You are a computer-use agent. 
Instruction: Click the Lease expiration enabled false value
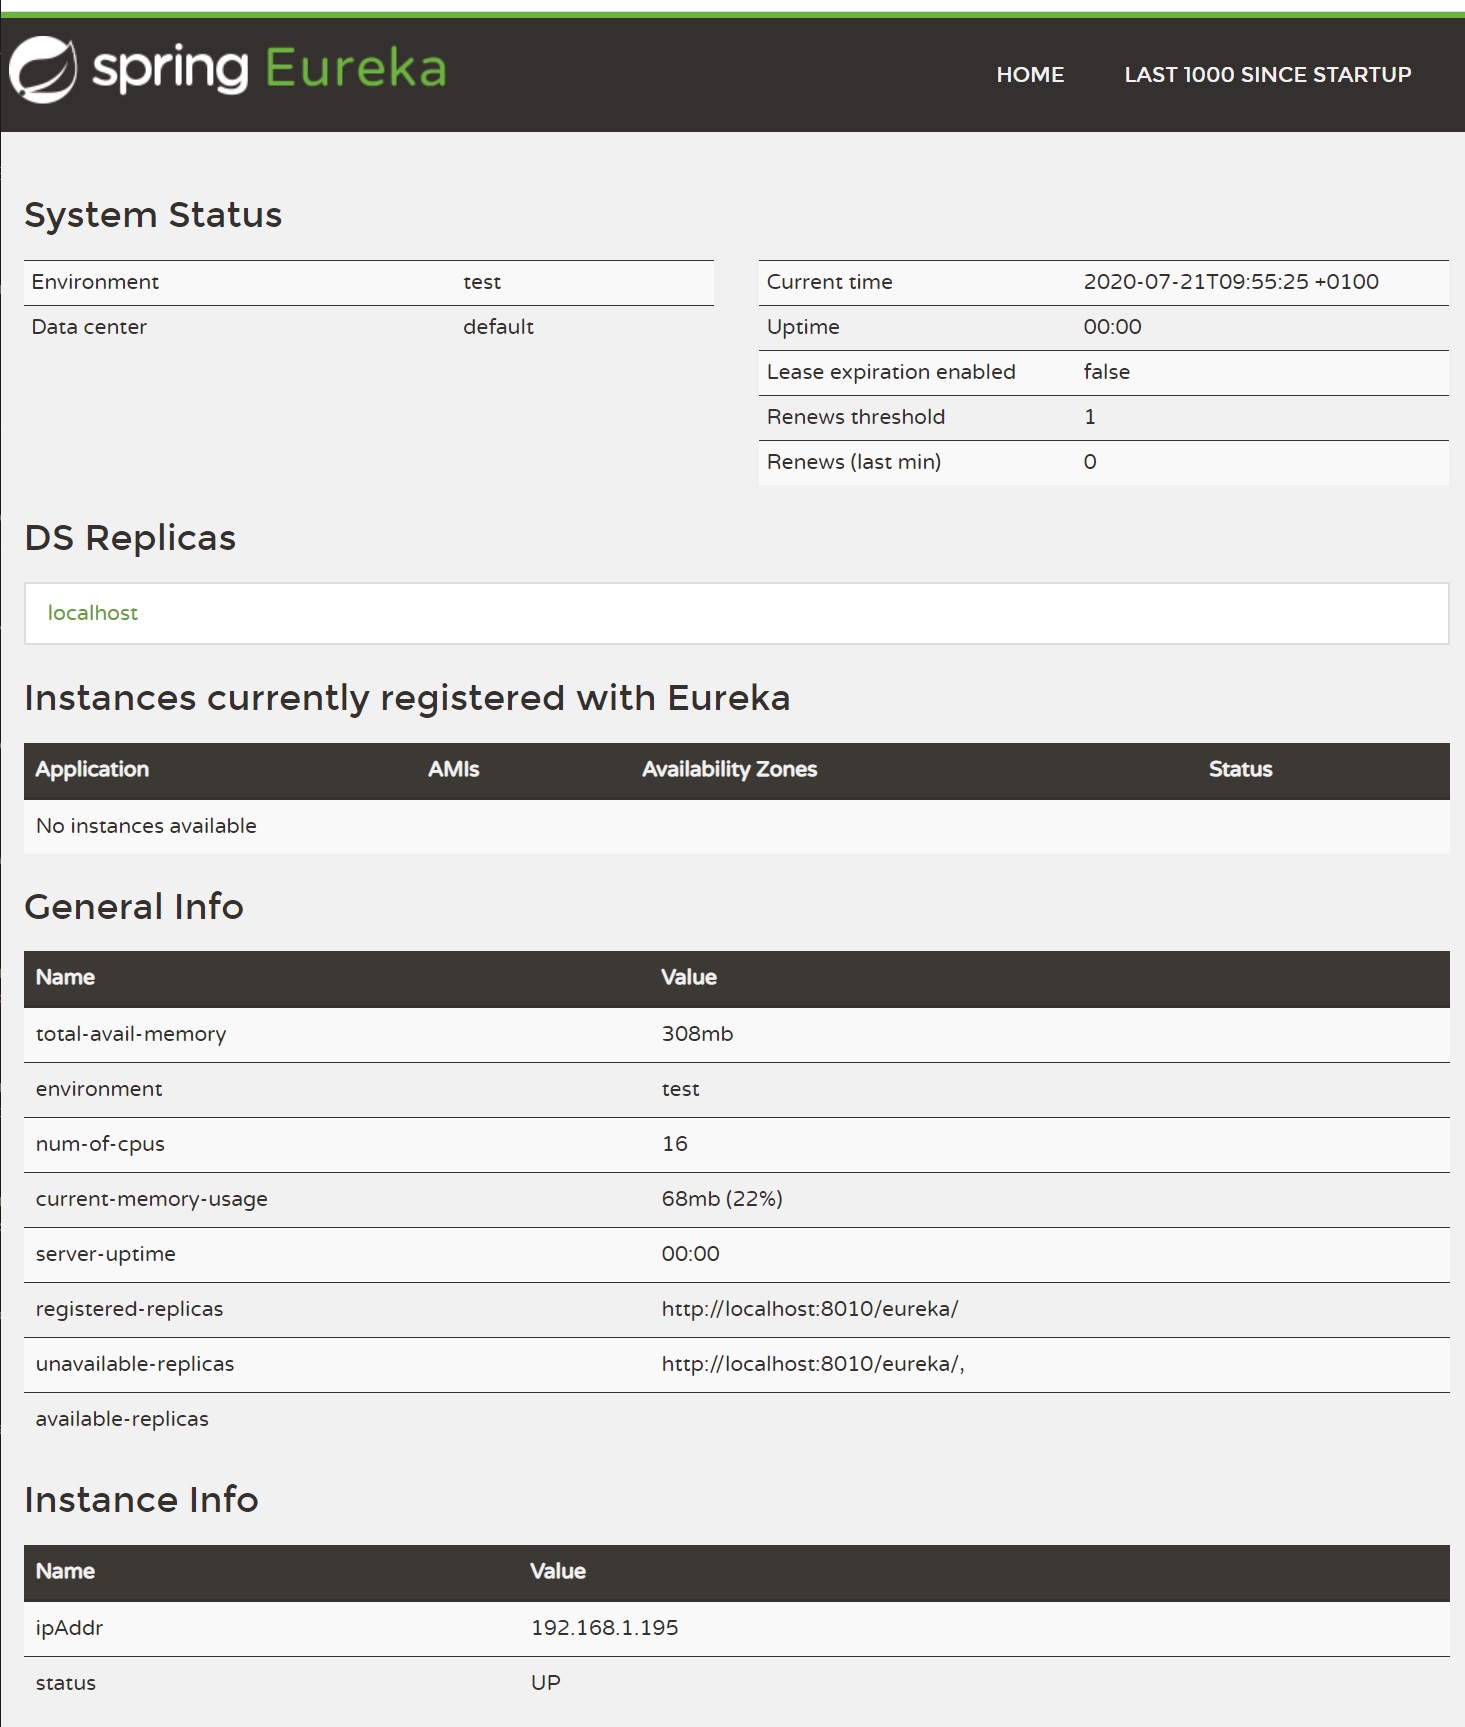1106,372
